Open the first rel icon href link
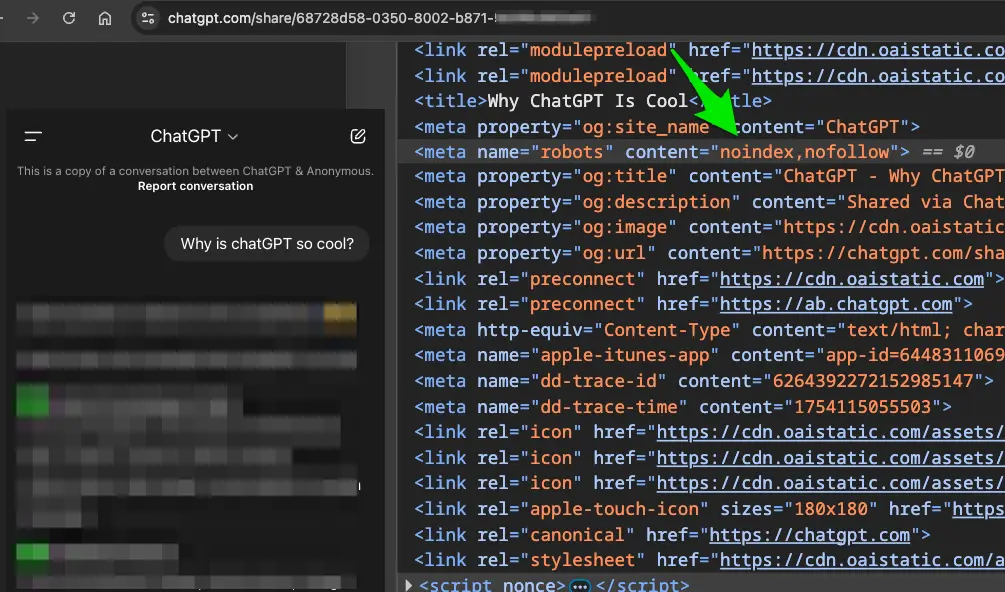Screen dimensions: 1005x592 [x=831, y=432]
